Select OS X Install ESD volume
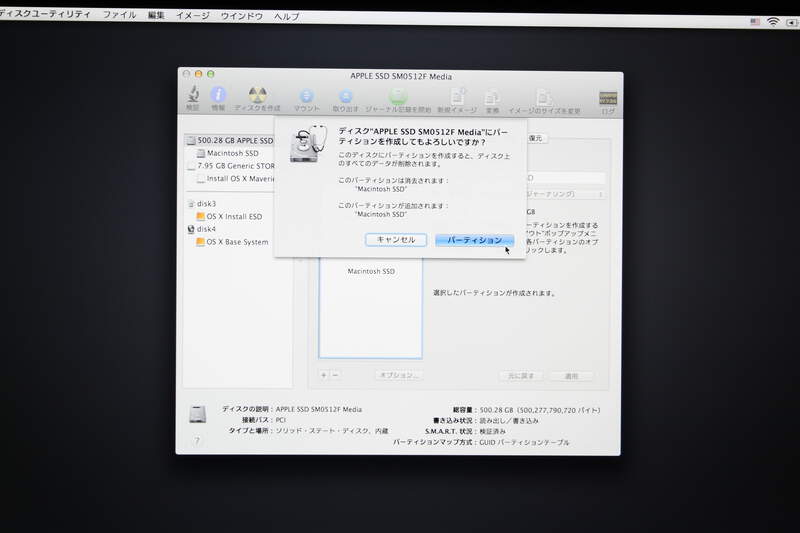 (x=233, y=216)
